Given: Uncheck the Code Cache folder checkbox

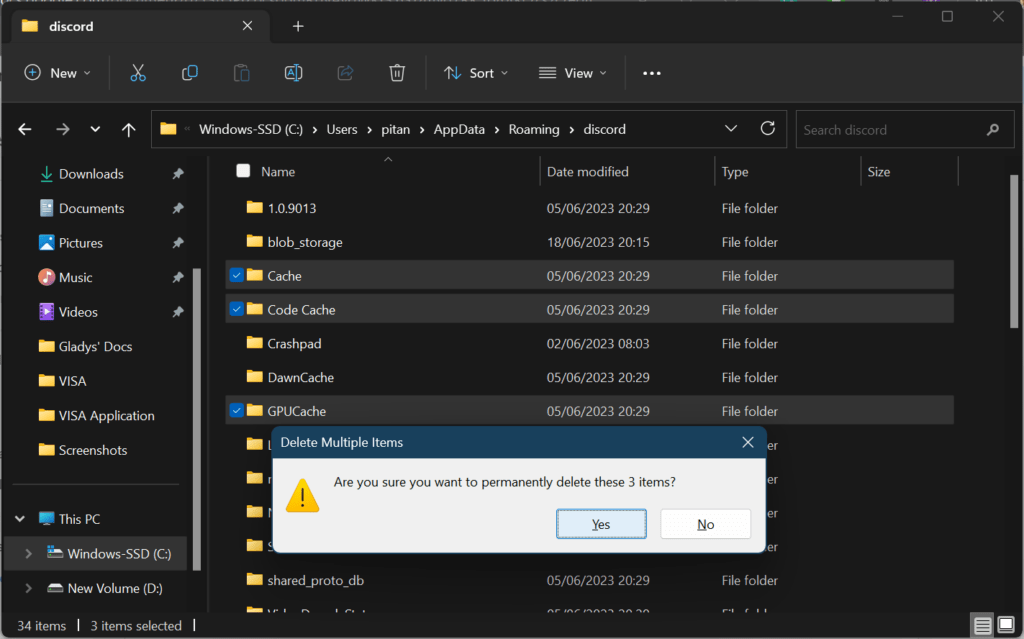Looking at the screenshot, I should click(236, 309).
